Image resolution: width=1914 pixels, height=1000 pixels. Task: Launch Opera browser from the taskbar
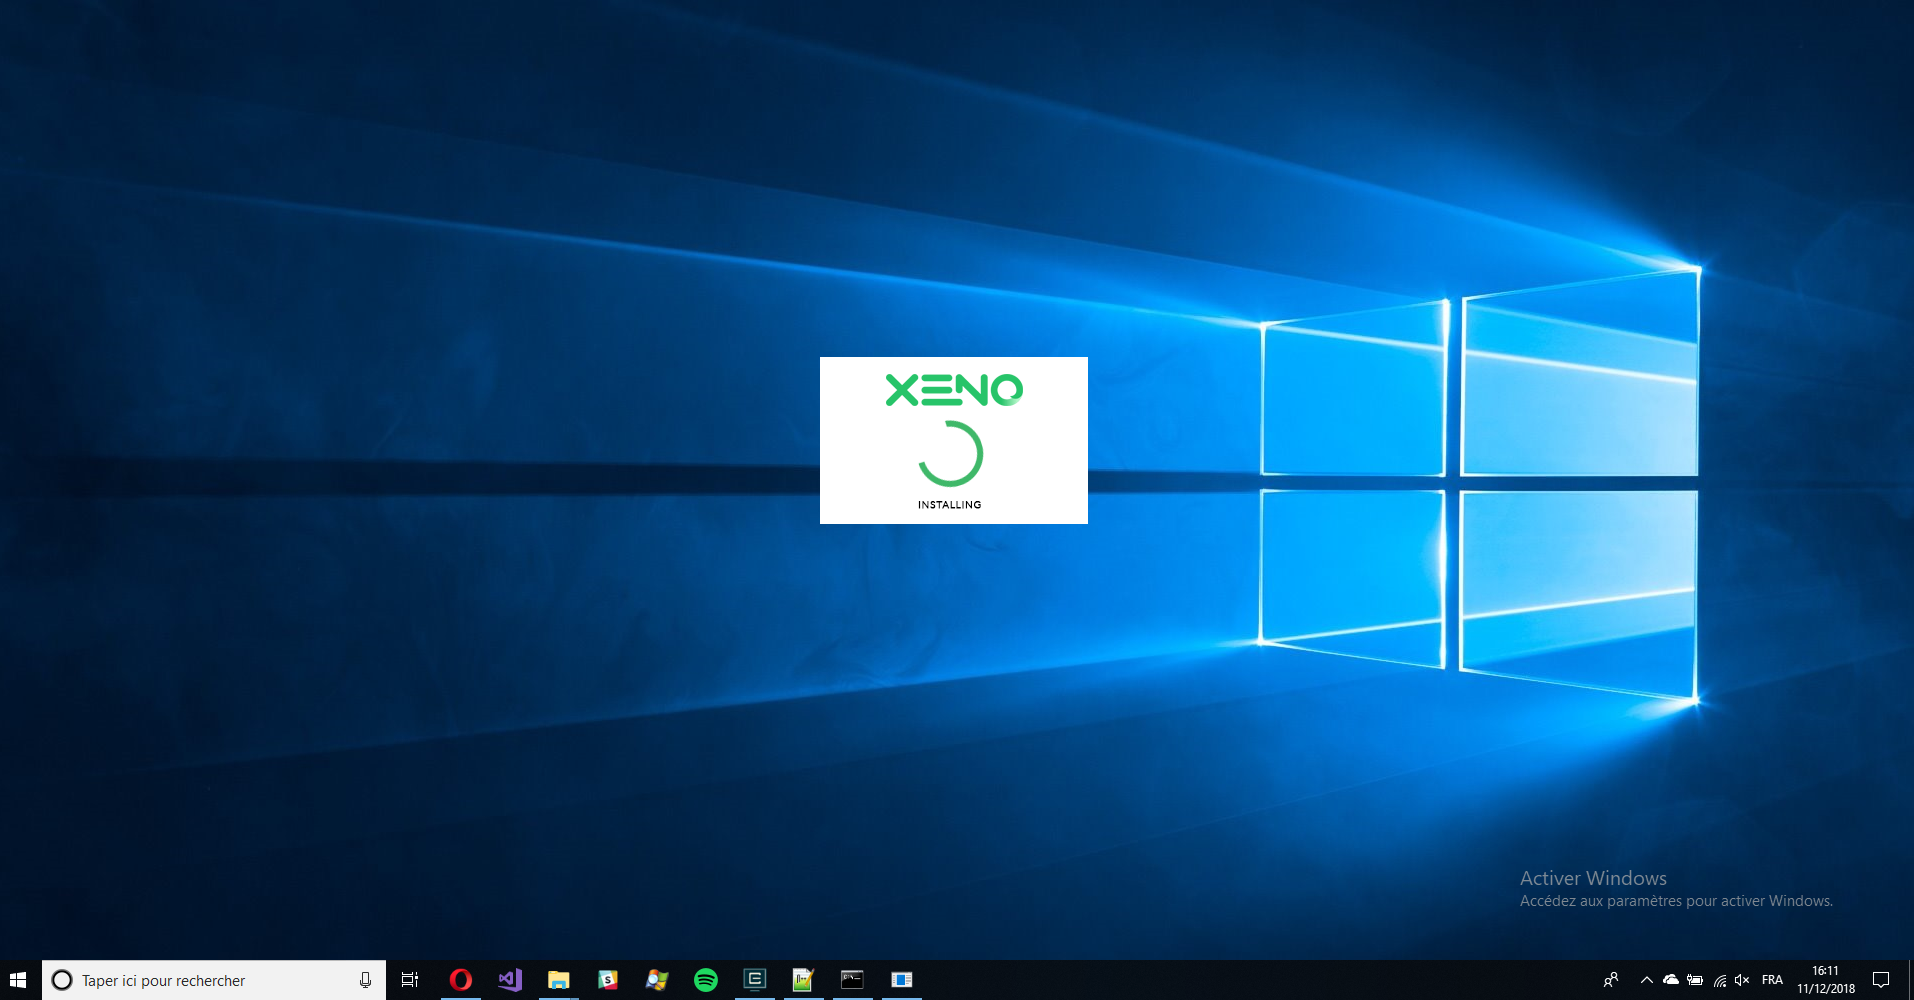pyautogui.click(x=461, y=980)
